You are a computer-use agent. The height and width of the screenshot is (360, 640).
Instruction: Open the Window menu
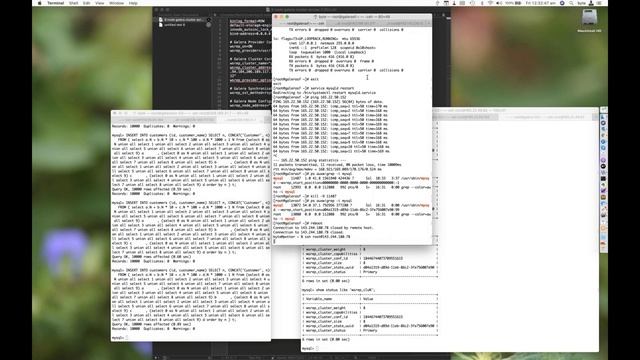click(x=116, y=3)
